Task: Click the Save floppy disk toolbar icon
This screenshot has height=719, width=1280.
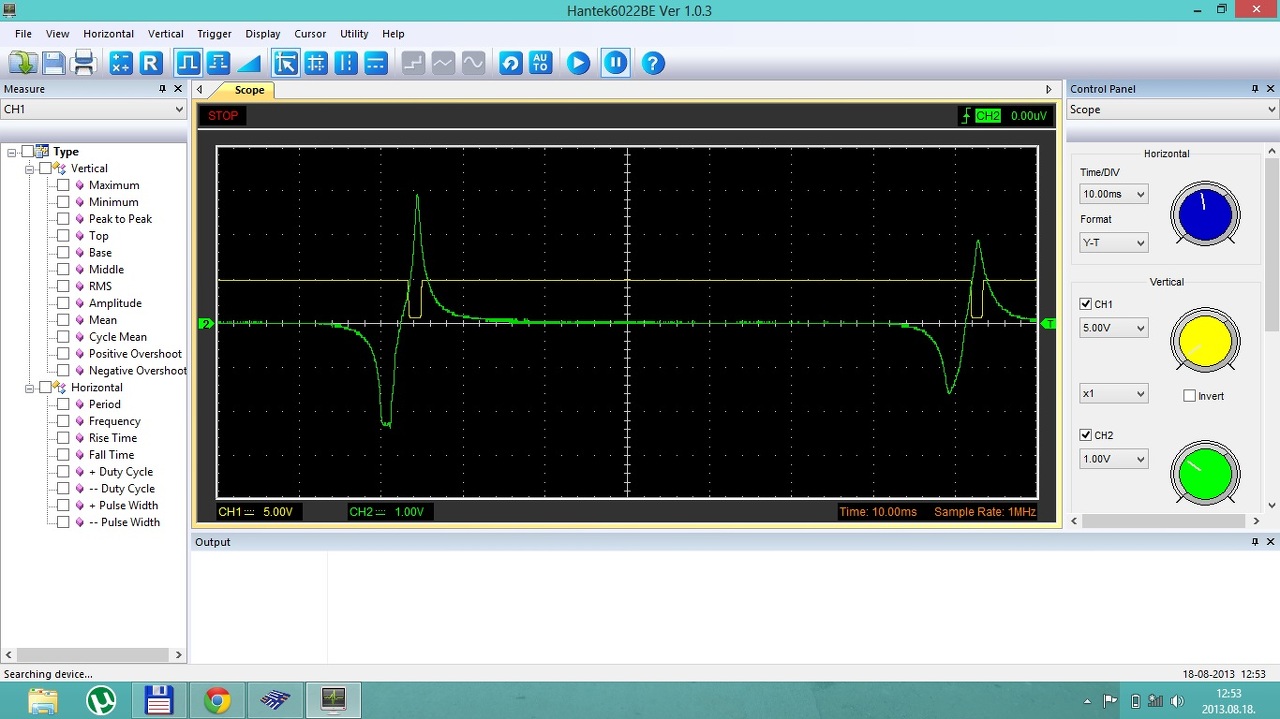Action: [53, 63]
